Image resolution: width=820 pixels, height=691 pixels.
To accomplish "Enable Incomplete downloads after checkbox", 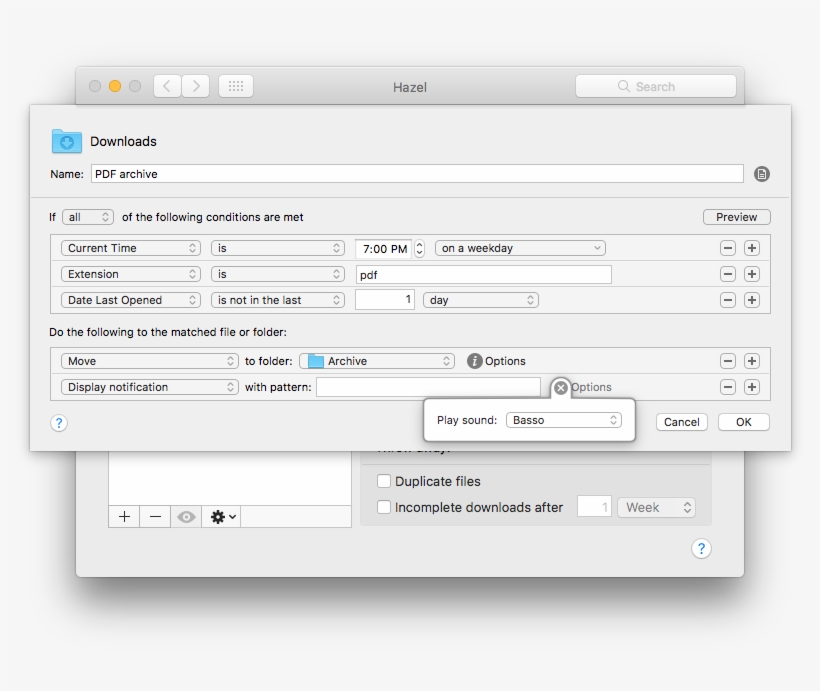I will tap(384, 507).
